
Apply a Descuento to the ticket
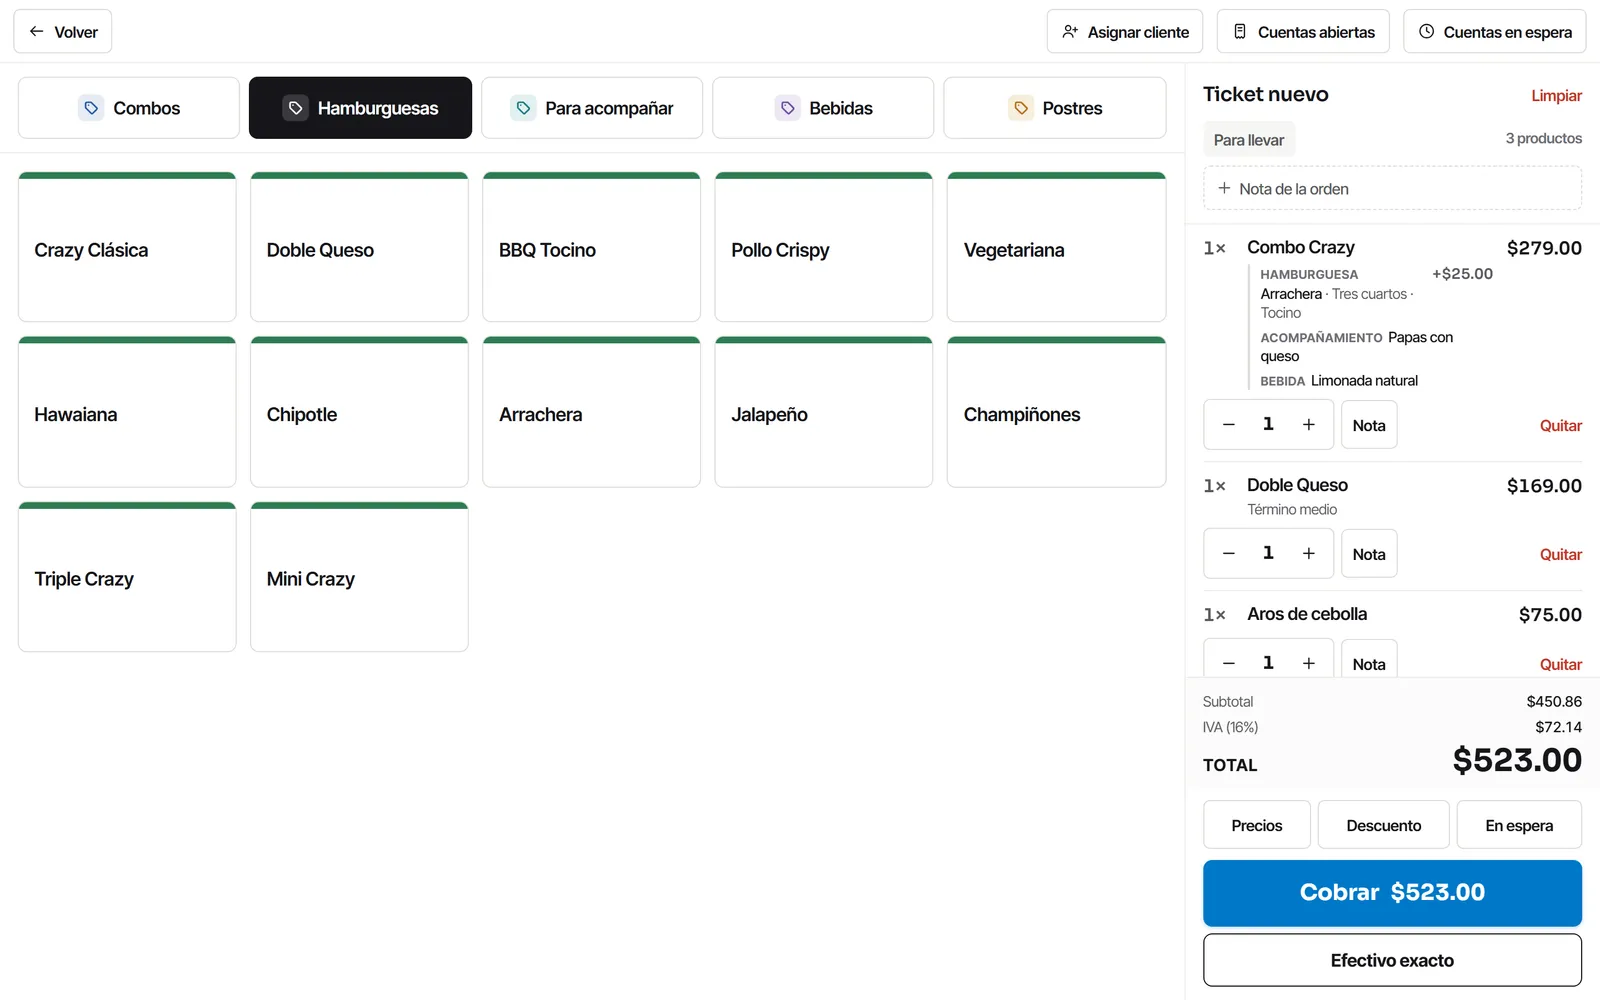coord(1383,825)
